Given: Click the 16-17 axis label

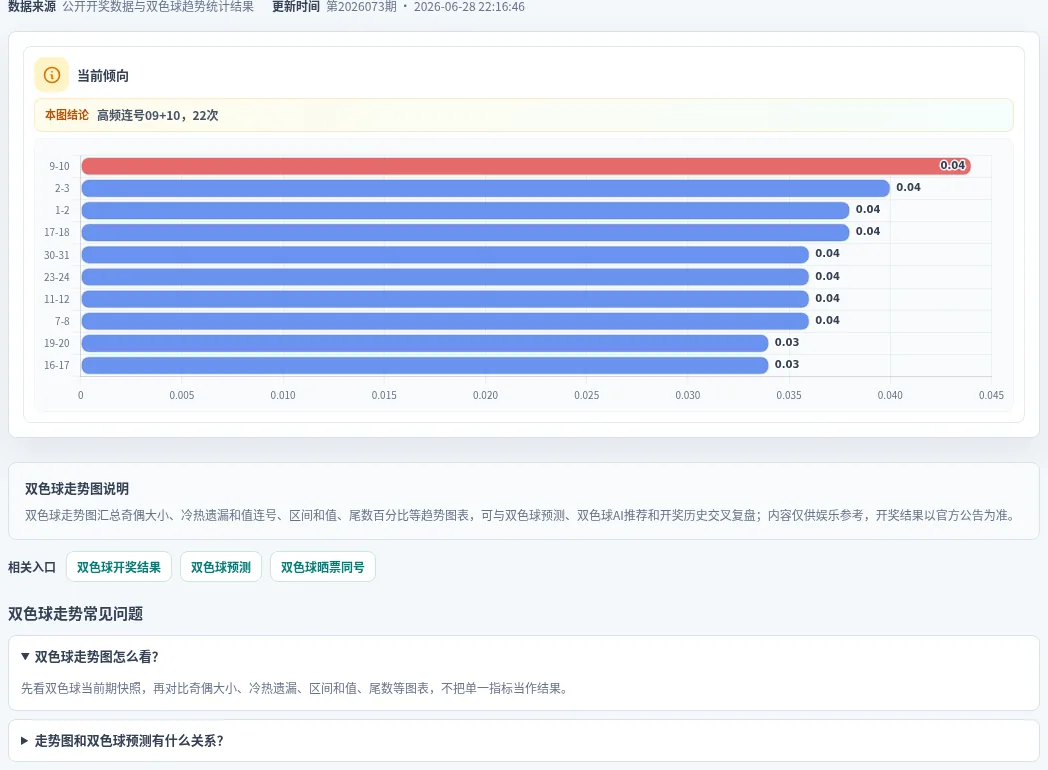Looking at the screenshot, I should pos(57,365).
